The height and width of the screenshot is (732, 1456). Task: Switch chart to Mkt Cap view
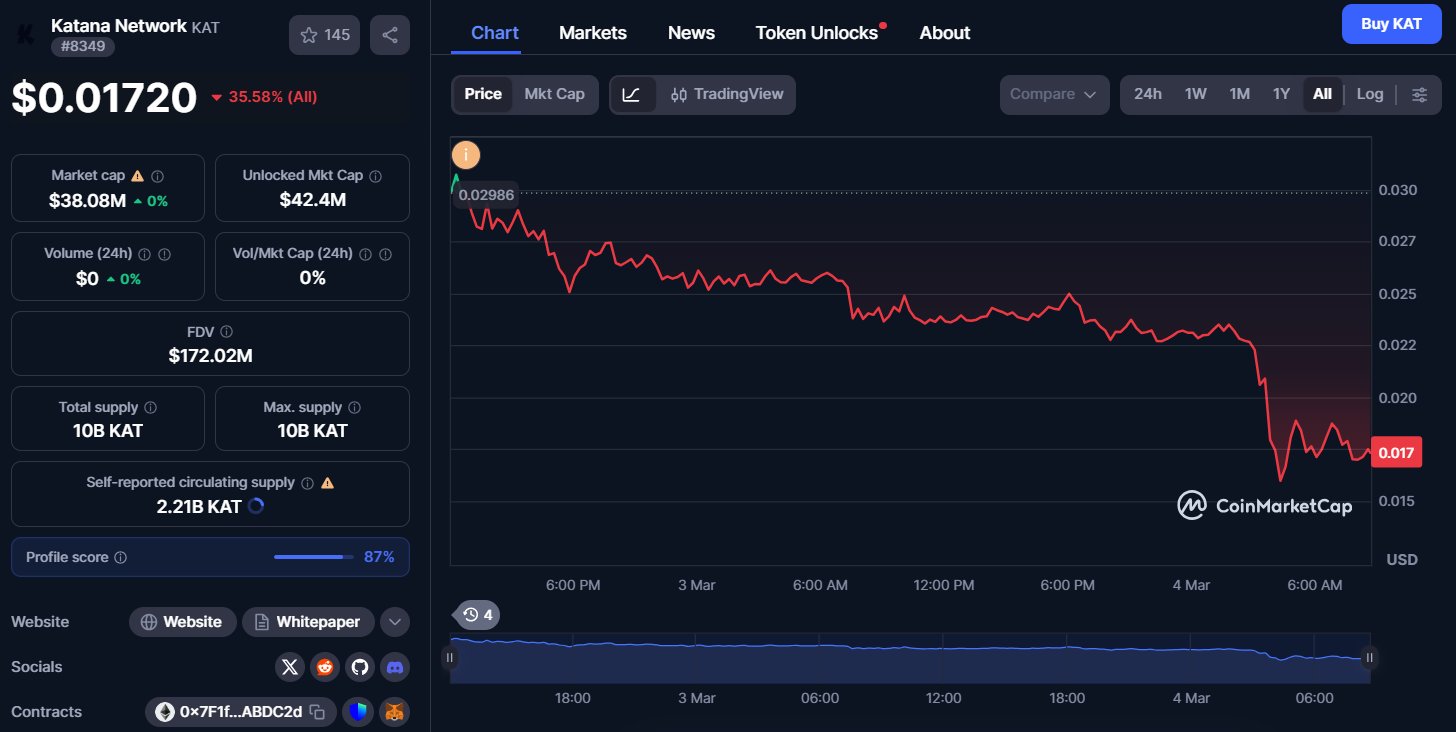coord(554,94)
